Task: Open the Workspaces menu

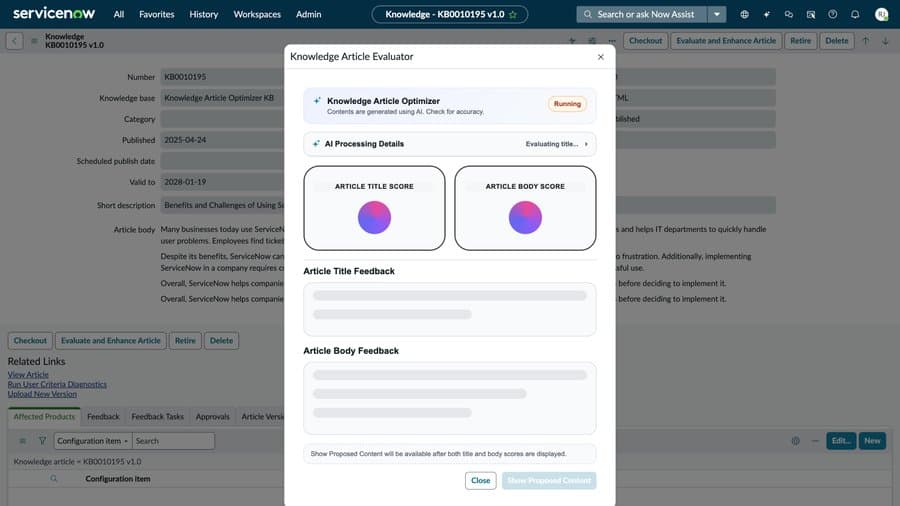Action: tap(257, 14)
